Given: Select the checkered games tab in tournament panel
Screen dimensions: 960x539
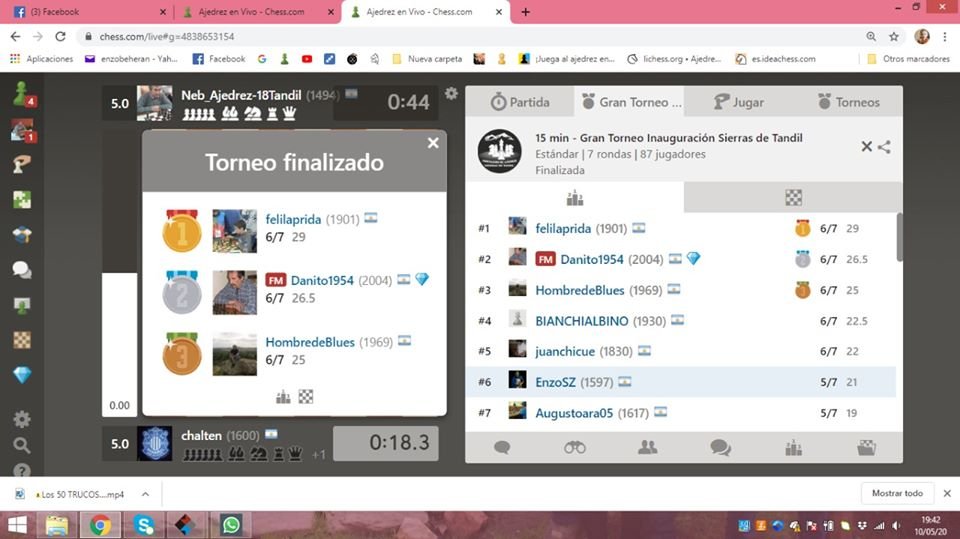Looking at the screenshot, I should 793,197.
